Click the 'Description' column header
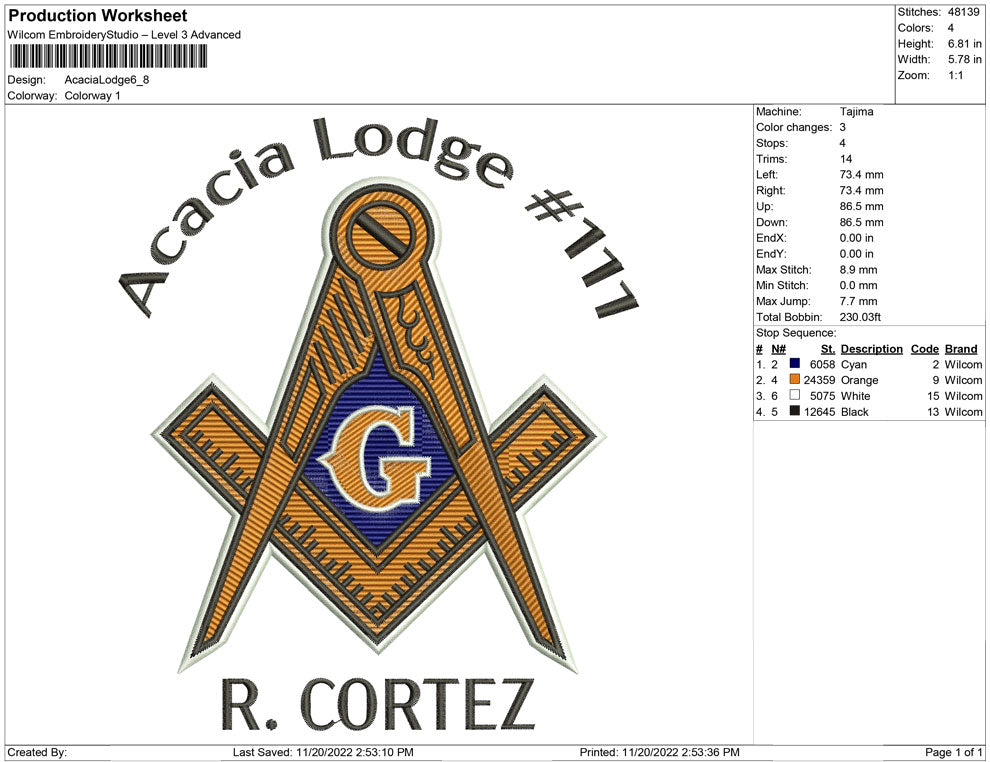The image size is (990, 762). [871, 349]
